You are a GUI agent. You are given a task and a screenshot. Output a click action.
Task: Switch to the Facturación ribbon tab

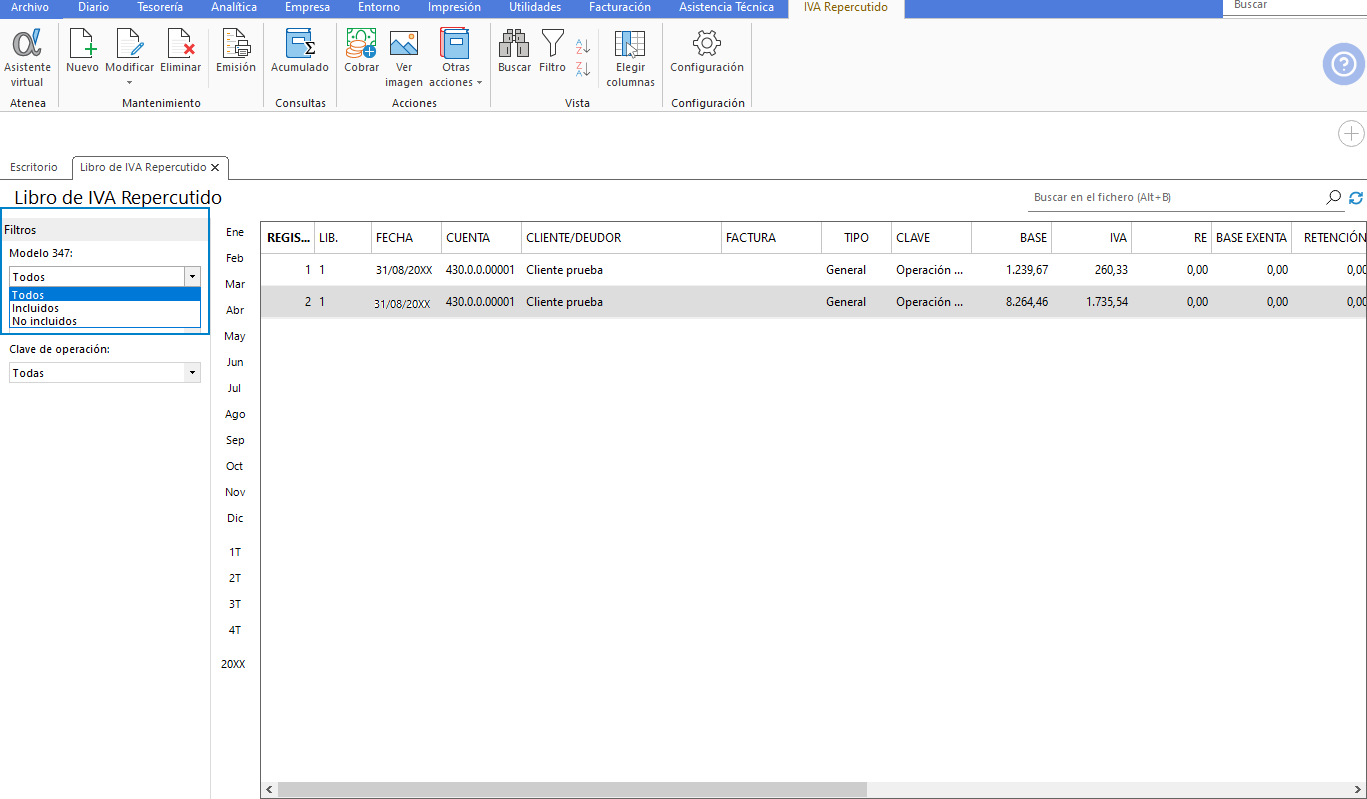pos(620,7)
